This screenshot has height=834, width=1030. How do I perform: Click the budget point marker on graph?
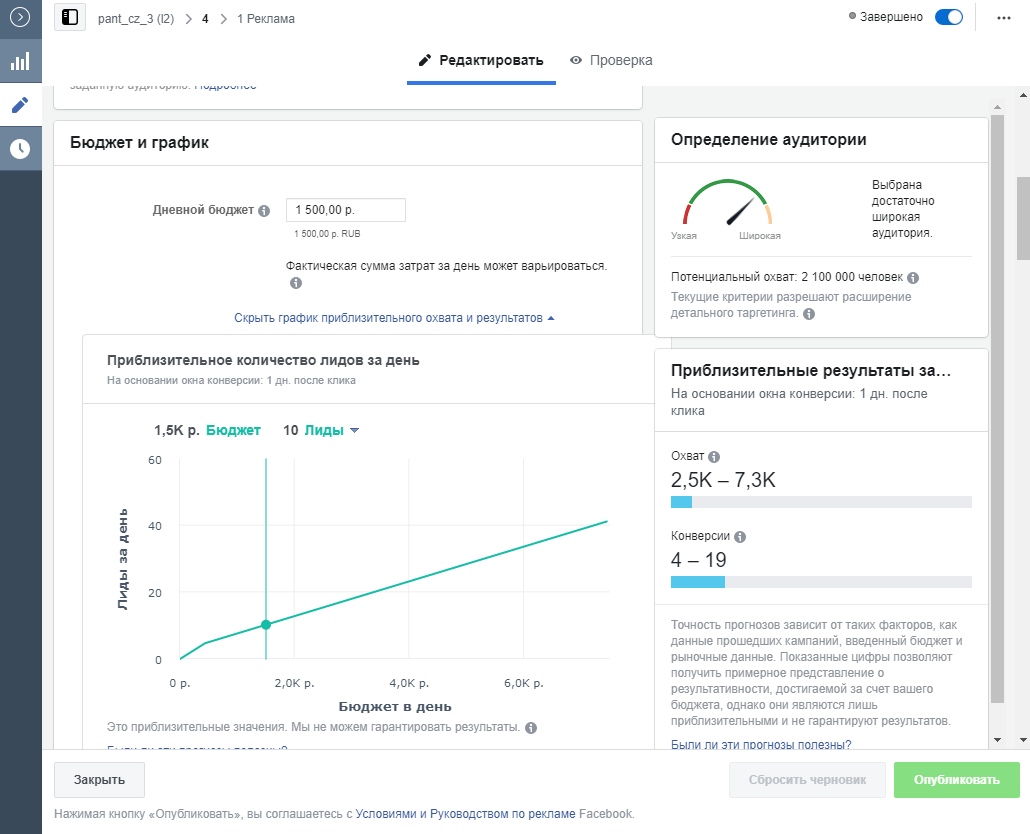click(x=266, y=625)
